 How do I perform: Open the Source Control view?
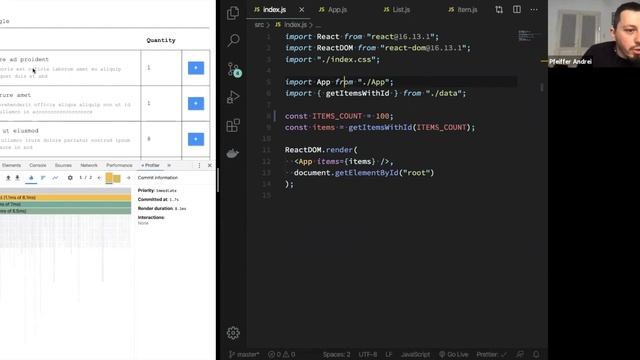(234, 70)
